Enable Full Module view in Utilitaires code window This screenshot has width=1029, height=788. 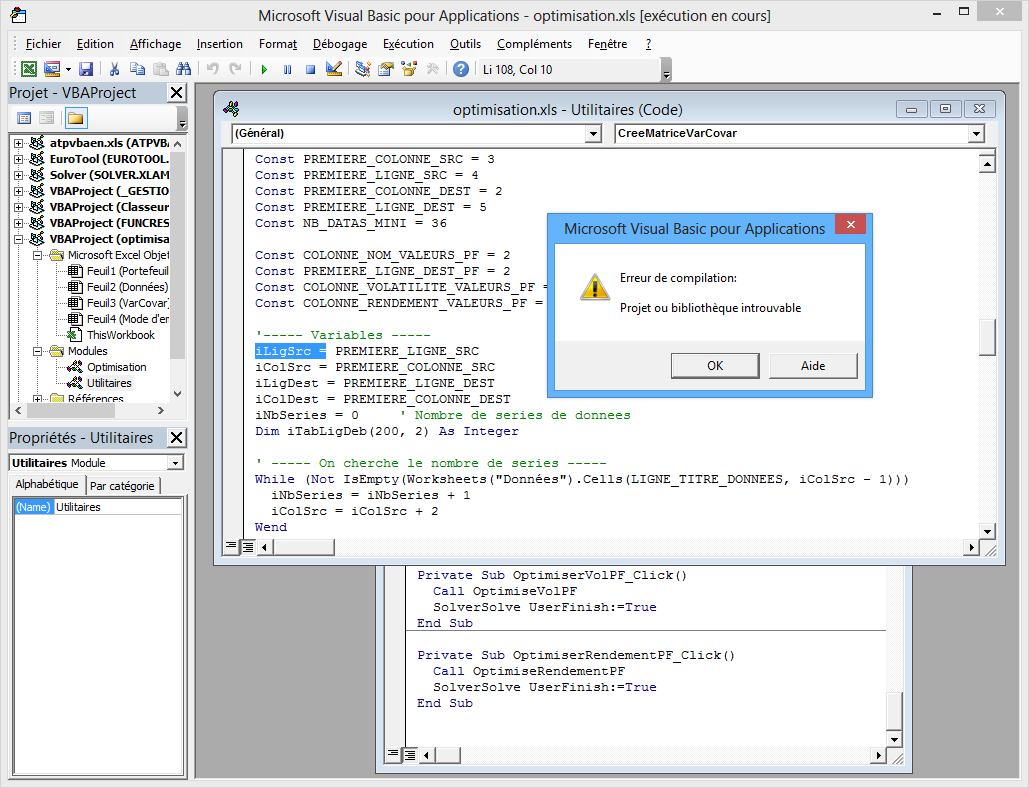tap(247, 546)
